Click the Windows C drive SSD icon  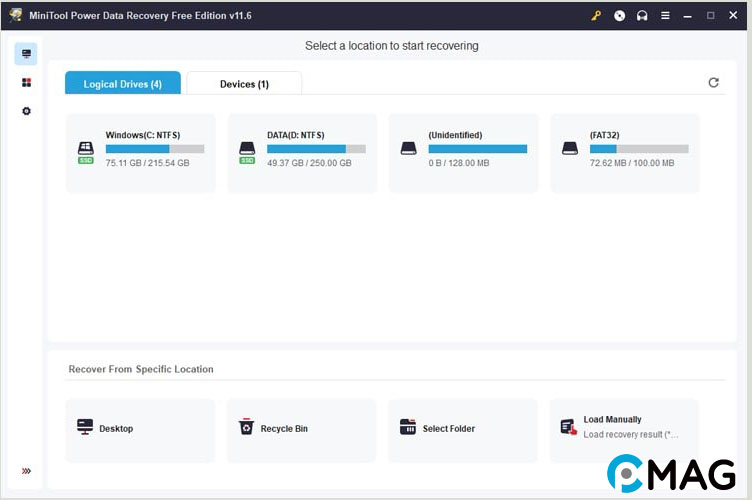[x=86, y=152]
